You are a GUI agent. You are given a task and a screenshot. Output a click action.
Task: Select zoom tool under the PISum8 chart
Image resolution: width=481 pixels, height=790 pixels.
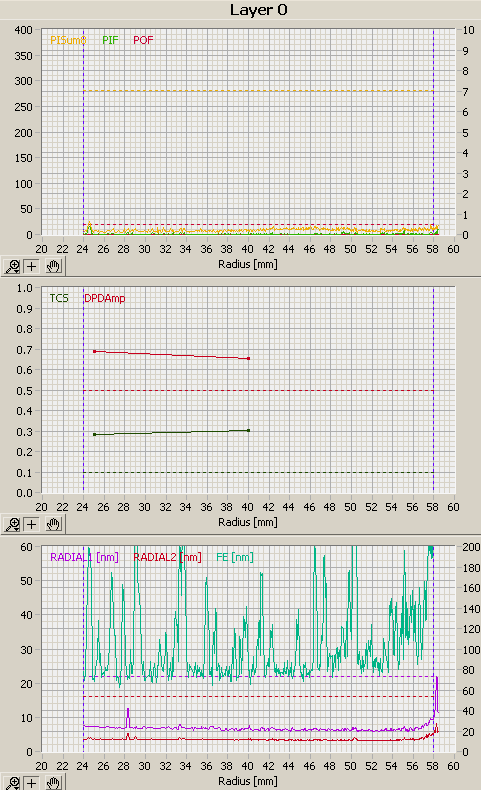[x=12, y=266]
